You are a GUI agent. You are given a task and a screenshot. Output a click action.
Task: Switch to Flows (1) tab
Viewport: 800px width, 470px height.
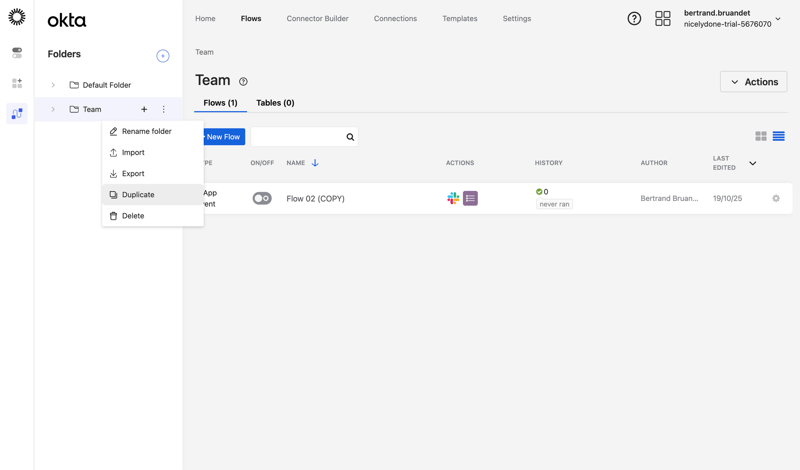(220, 103)
